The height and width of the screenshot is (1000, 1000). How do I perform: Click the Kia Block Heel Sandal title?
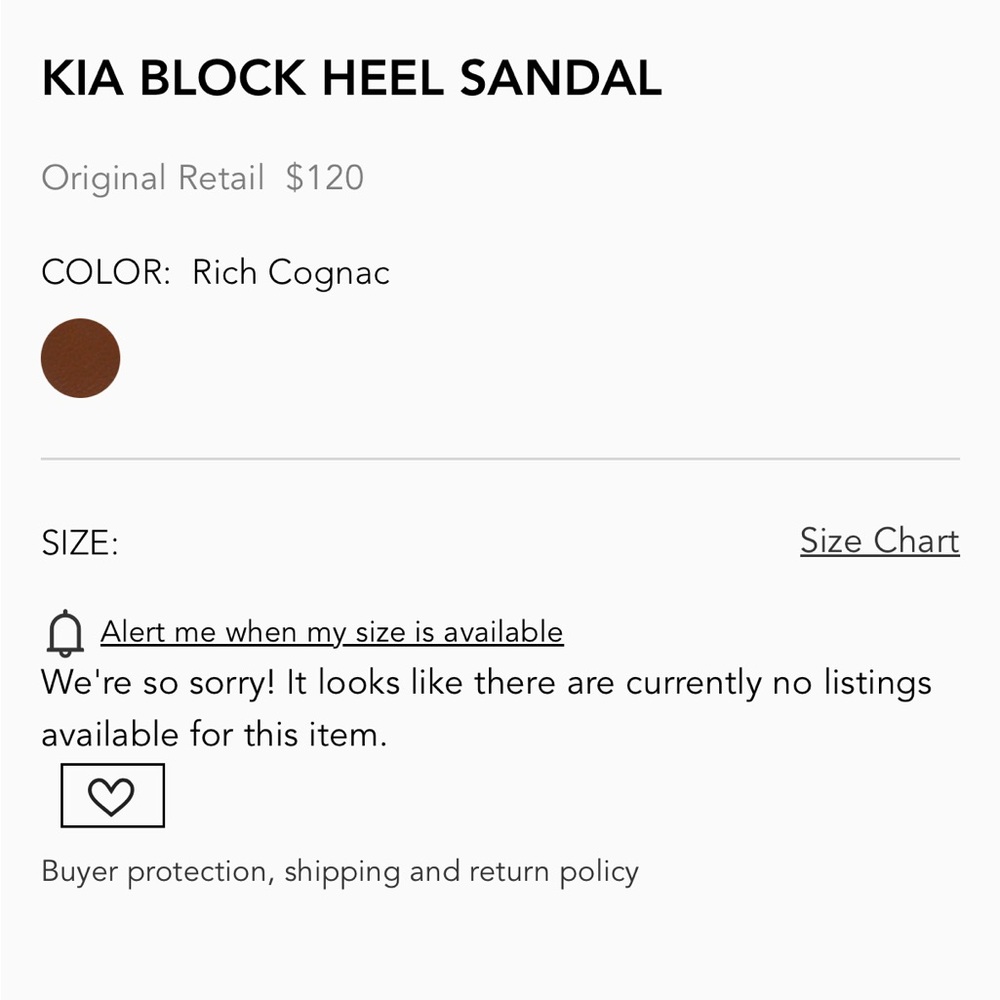click(351, 78)
